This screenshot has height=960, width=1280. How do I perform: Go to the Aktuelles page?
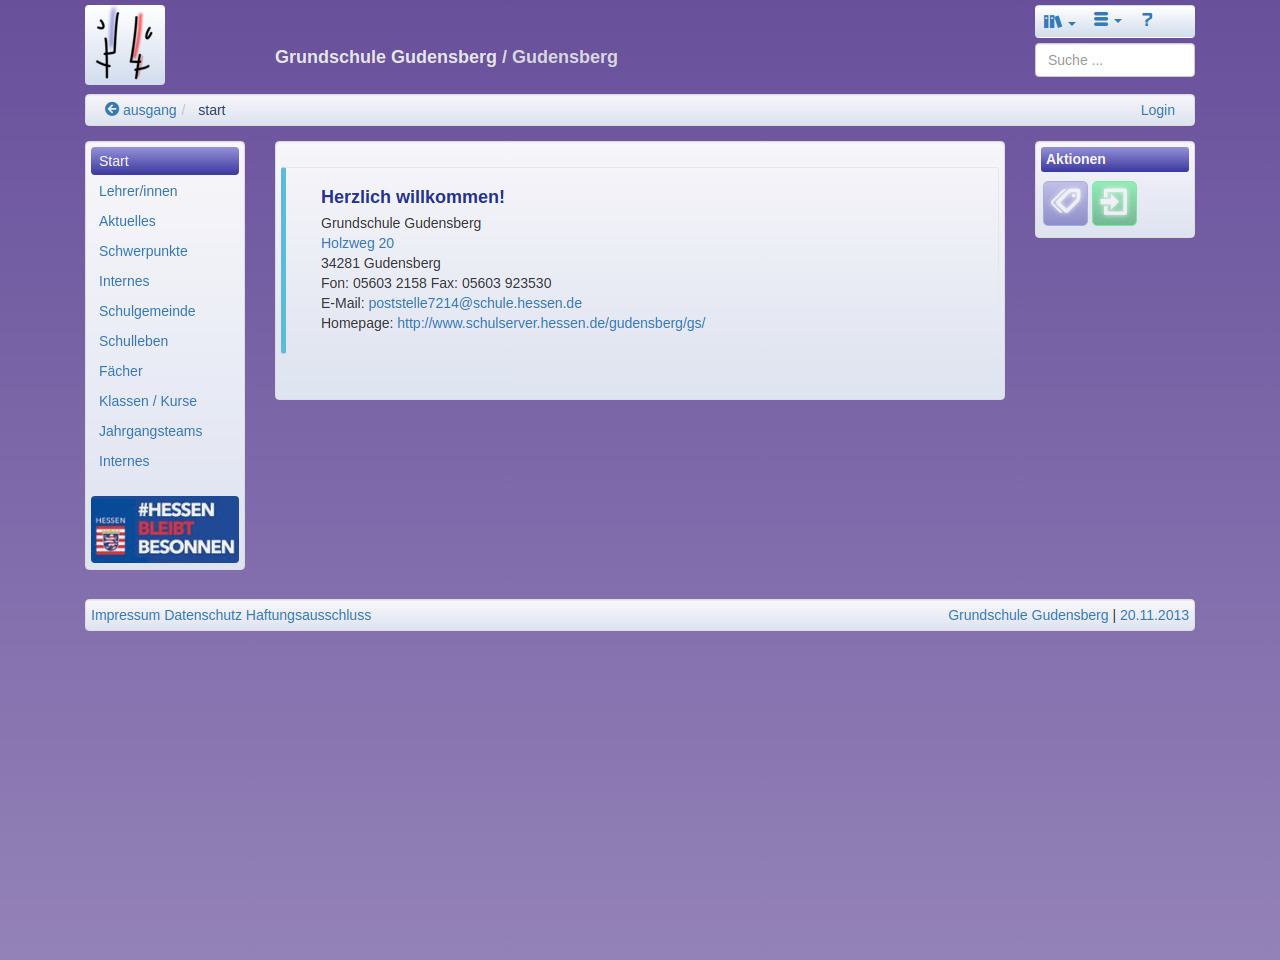point(127,221)
